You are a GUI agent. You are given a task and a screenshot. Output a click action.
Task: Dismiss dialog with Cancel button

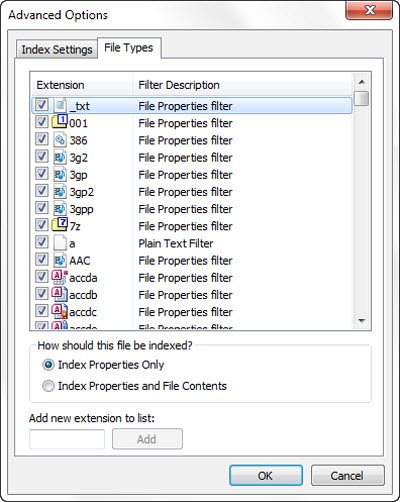pyautogui.click(x=347, y=476)
